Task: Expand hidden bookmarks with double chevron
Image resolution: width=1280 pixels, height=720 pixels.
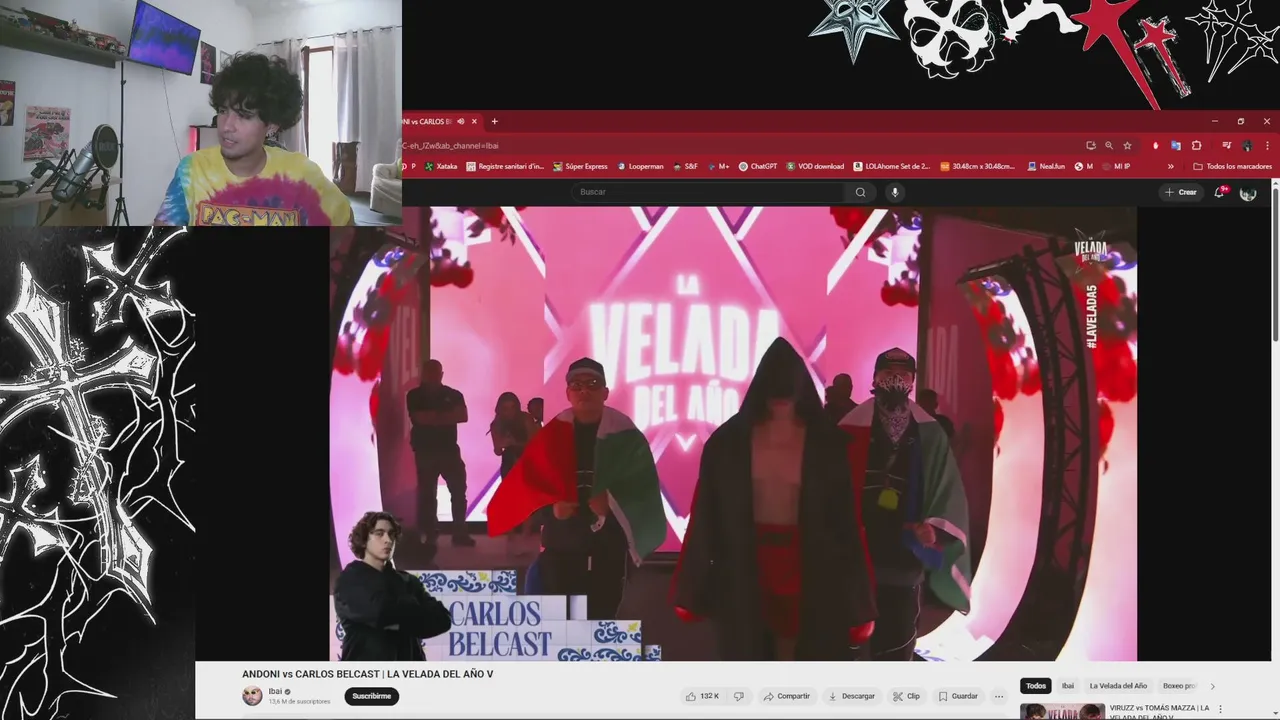Action: [x=1171, y=166]
